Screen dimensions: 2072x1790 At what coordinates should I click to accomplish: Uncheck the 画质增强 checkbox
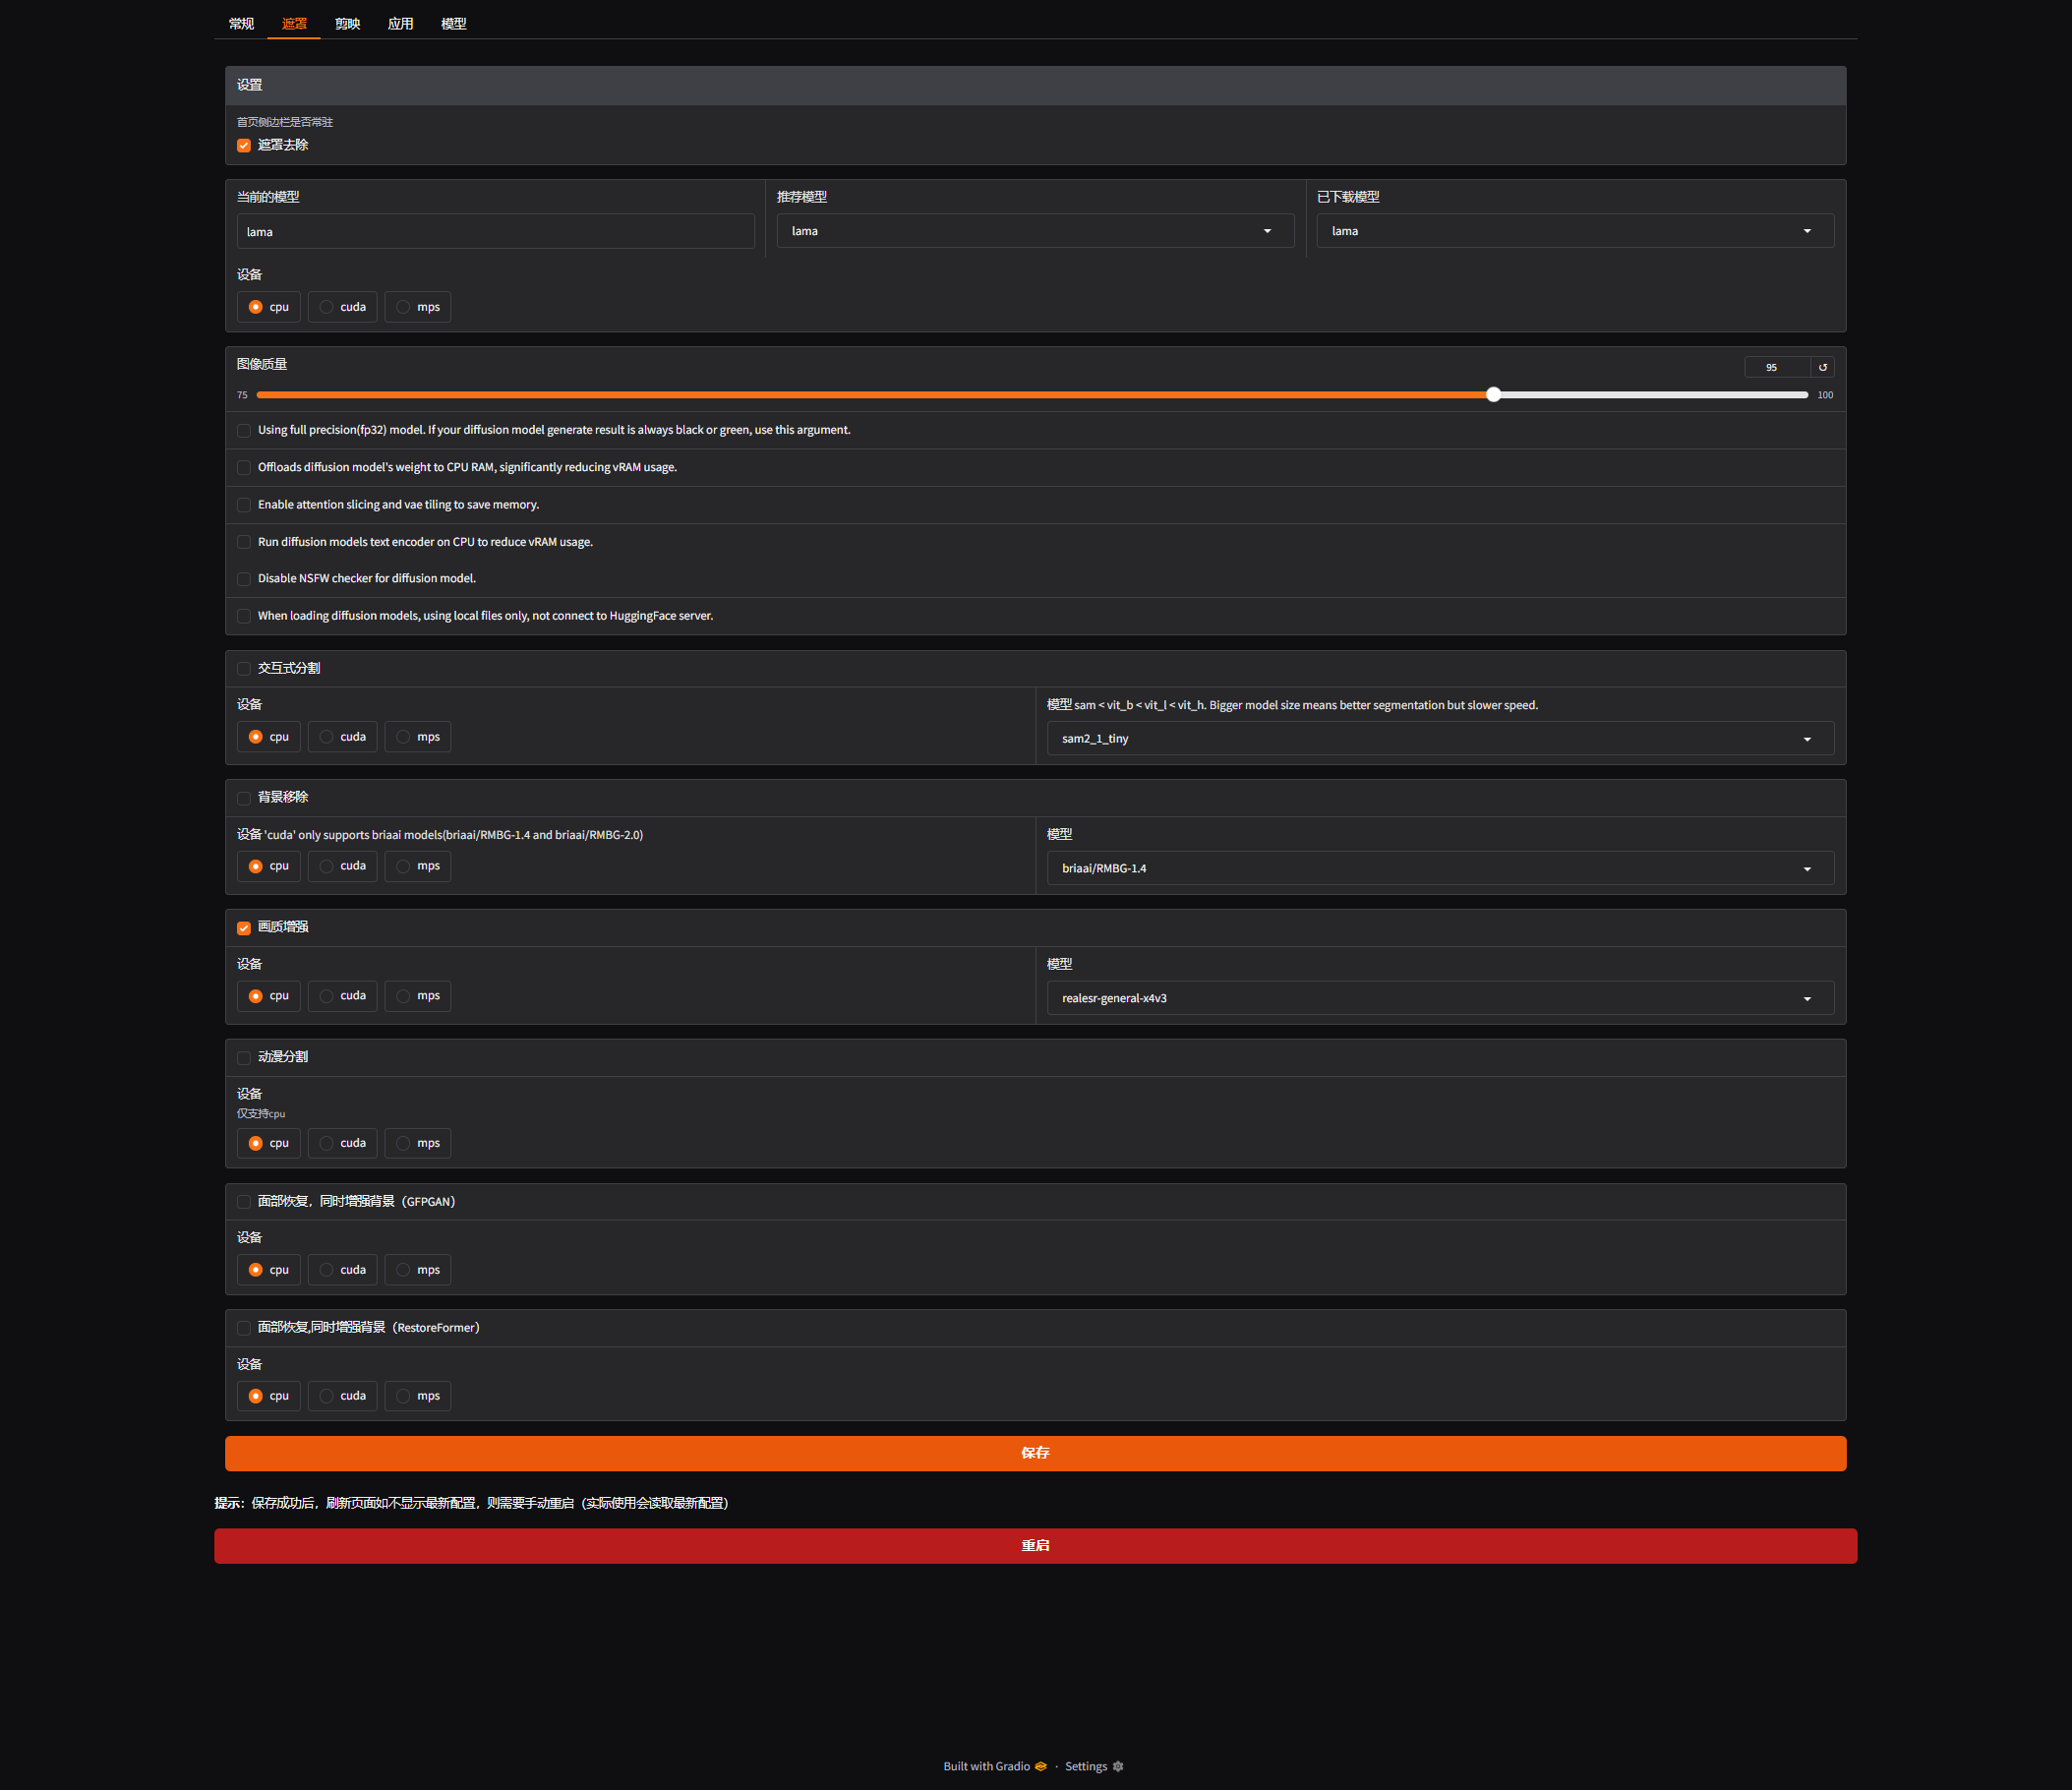click(244, 928)
